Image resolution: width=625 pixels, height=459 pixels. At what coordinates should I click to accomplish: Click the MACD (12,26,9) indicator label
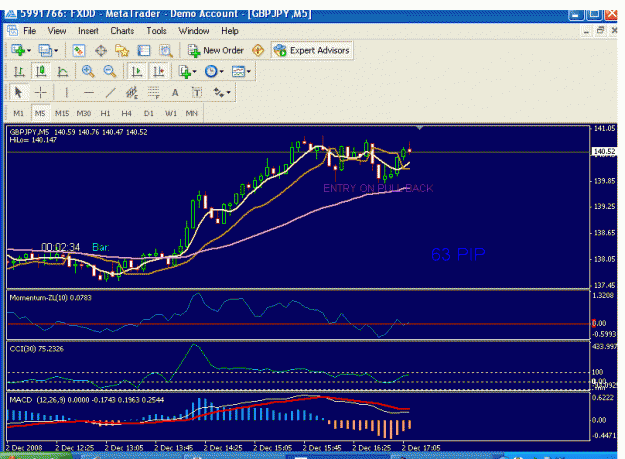coord(86,400)
